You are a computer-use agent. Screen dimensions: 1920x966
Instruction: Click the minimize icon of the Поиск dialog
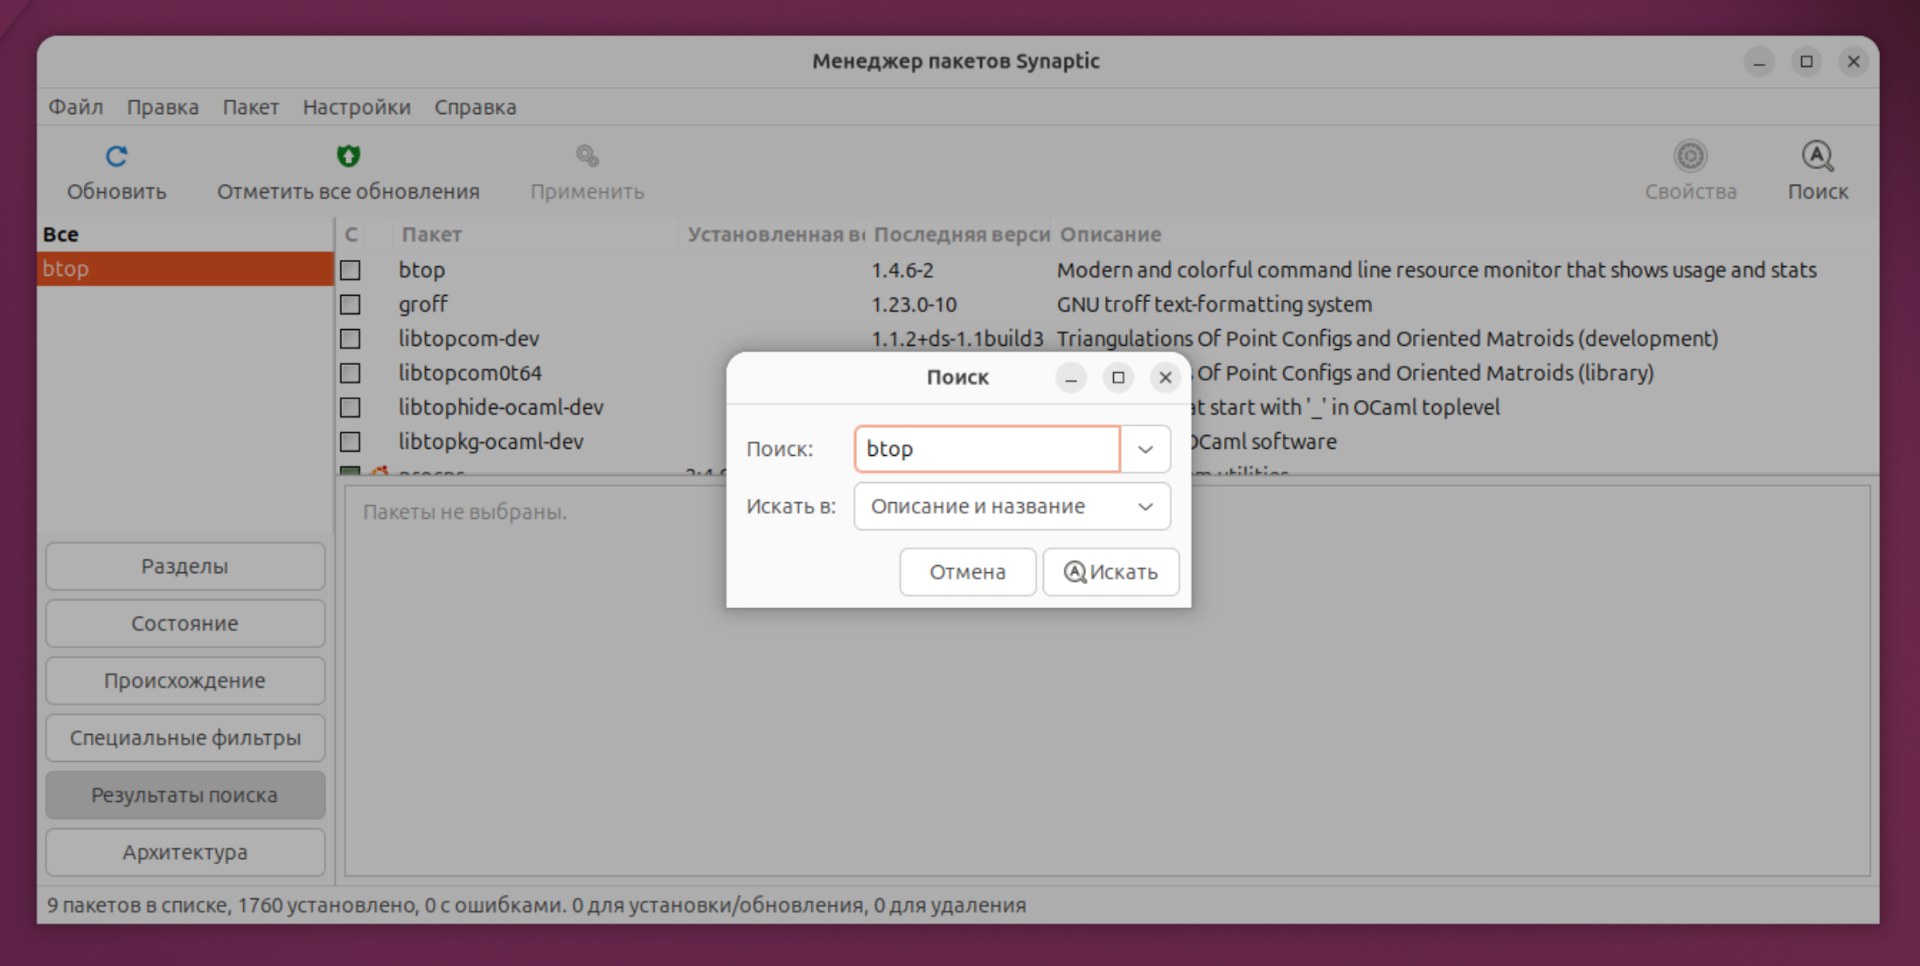[1071, 378]
